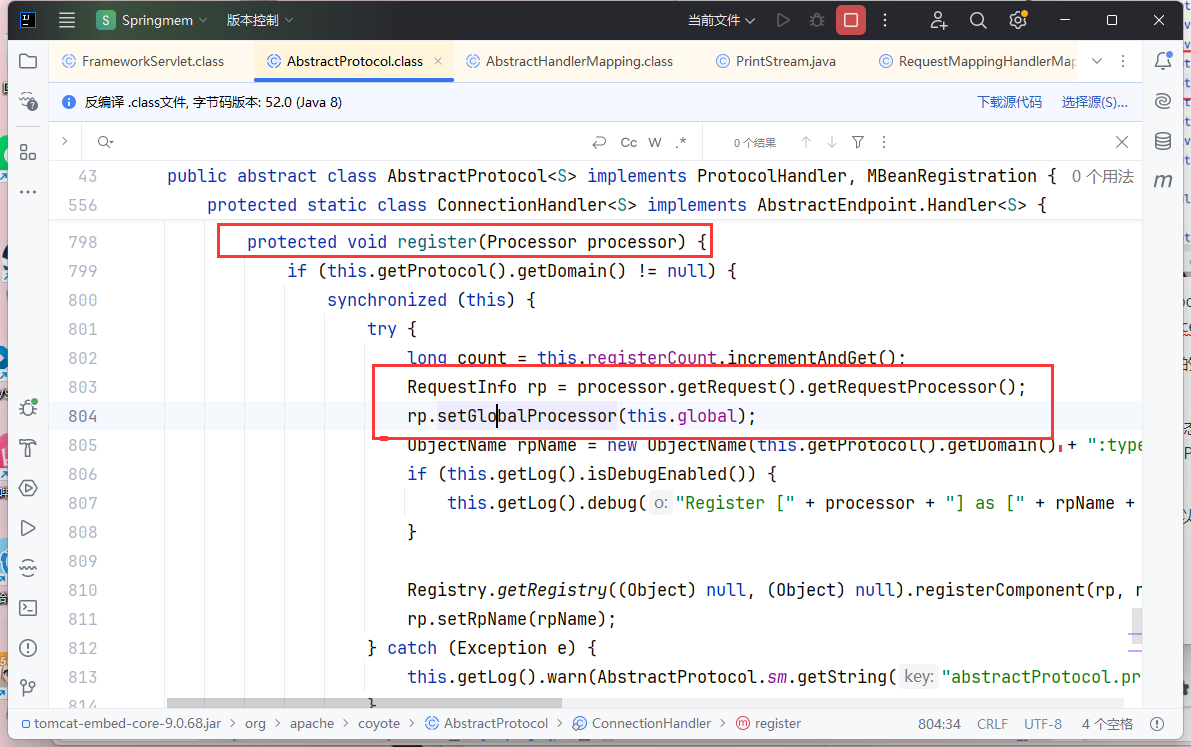Open the Database tool window on right sidebar

[1163, 141]
